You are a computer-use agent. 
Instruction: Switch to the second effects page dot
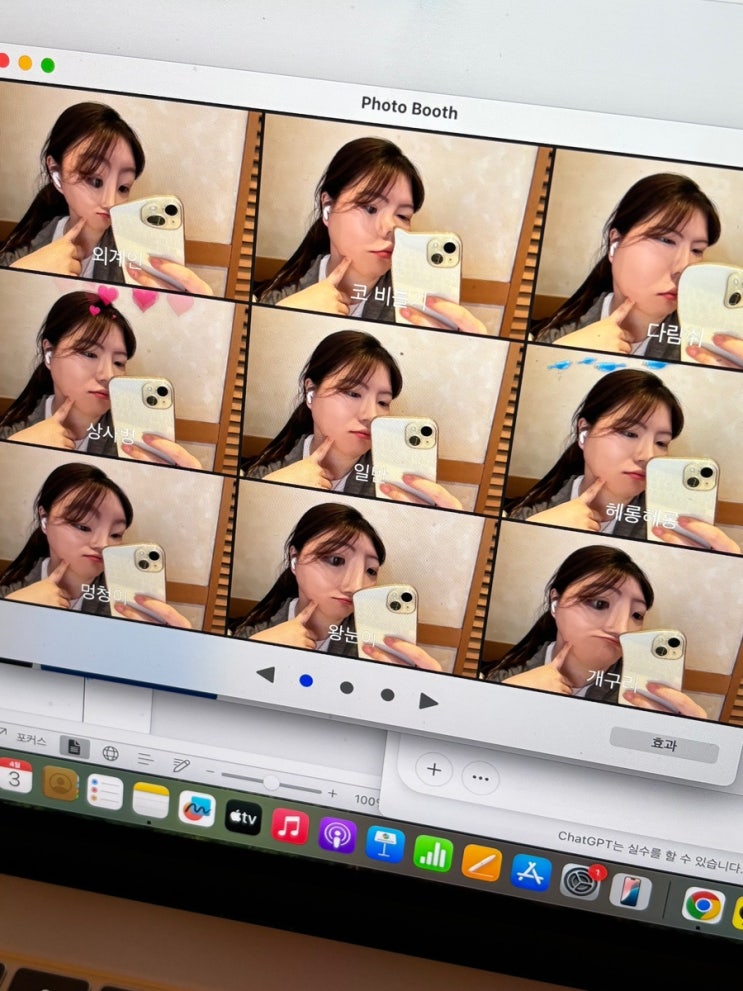[x=346, y=688]
